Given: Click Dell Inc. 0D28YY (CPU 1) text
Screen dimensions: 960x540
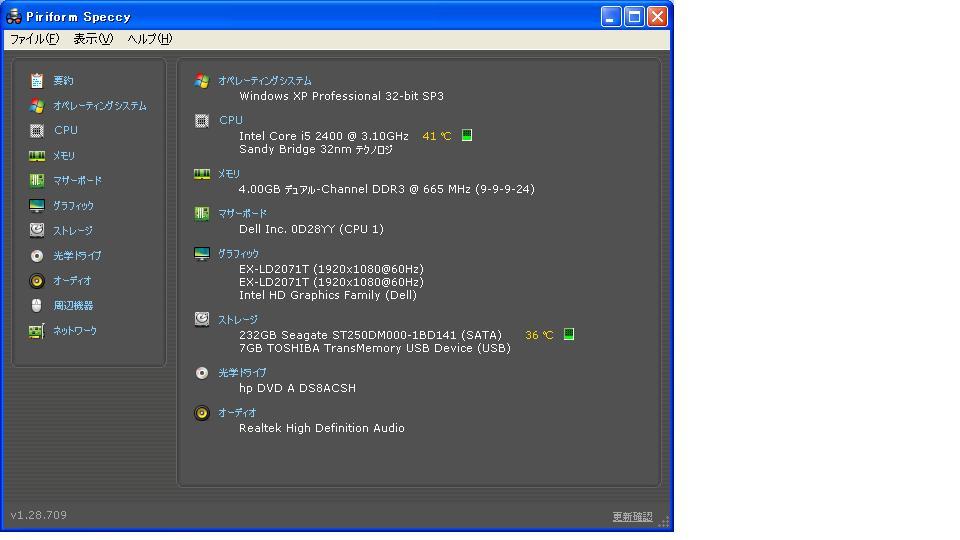Looking at the screenshot, I should (x=311, y=229).
